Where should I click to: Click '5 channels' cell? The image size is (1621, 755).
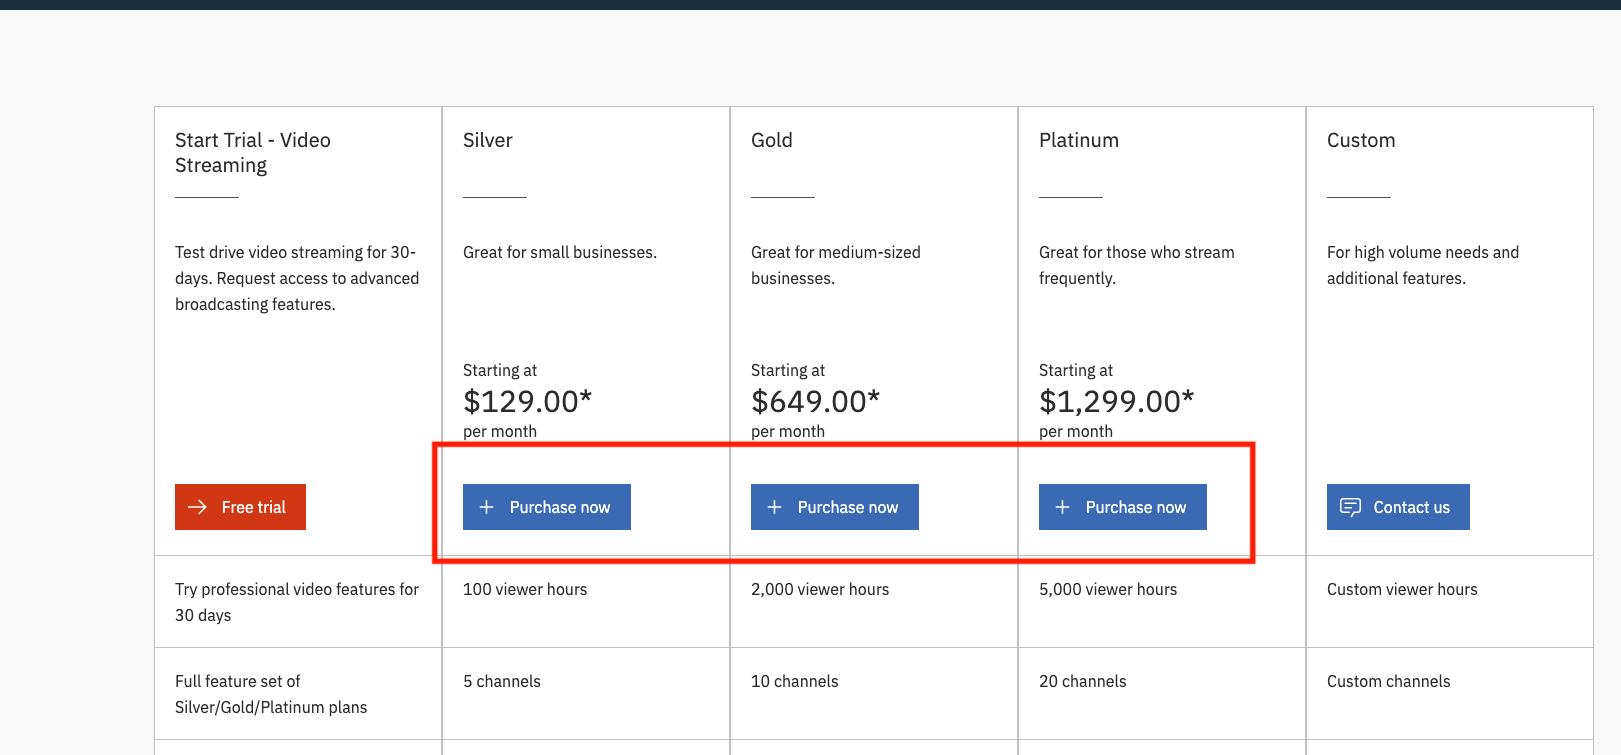[x=586, y=693]
